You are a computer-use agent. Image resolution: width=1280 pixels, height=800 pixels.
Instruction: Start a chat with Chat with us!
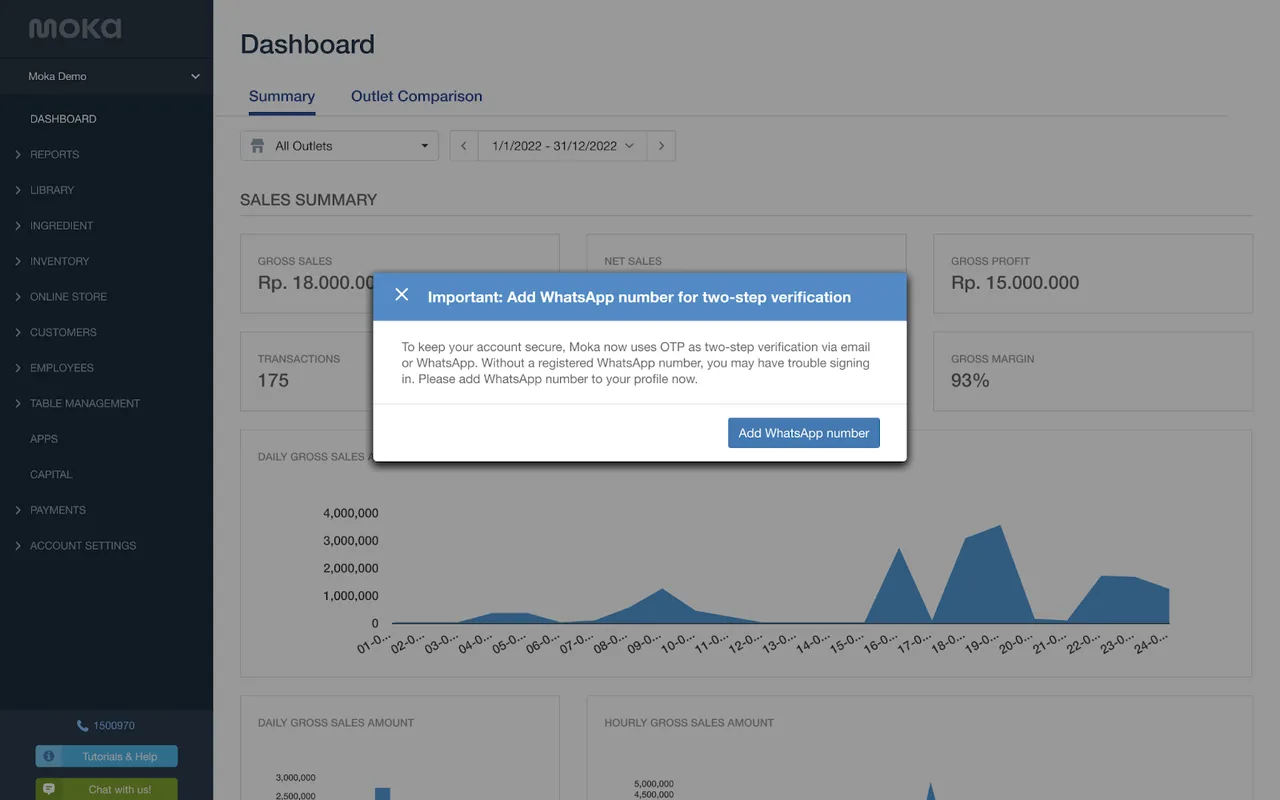point(106,789)
